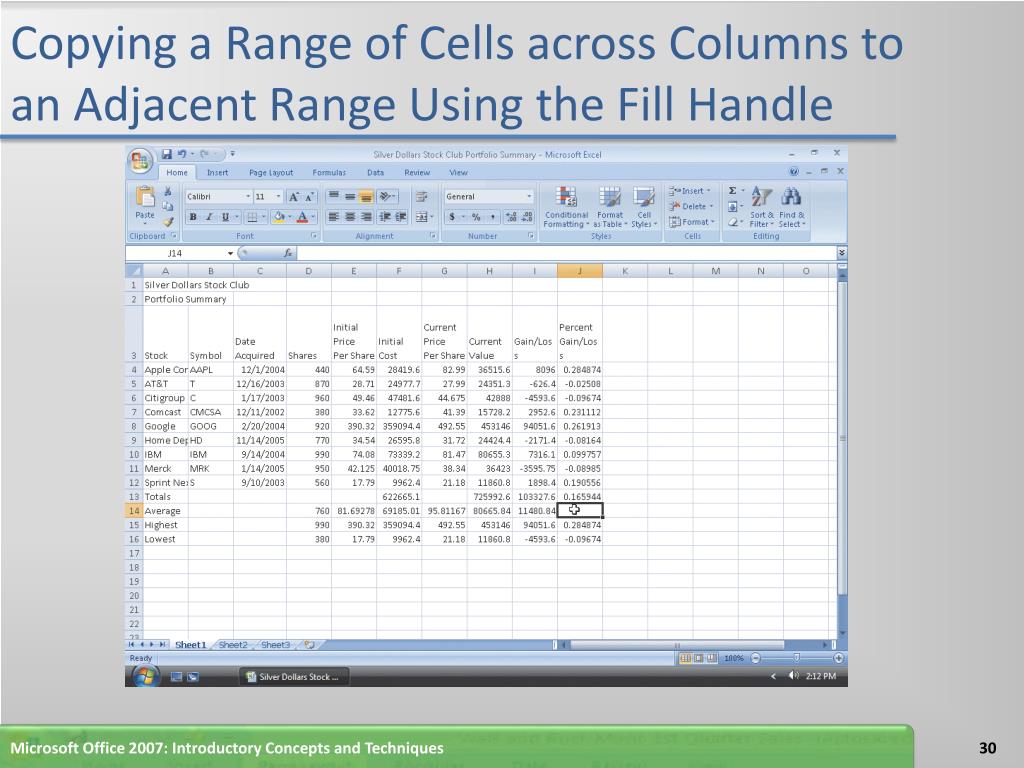Apply Comma Style number format
1024x768 pixels.
click(492, 217)
